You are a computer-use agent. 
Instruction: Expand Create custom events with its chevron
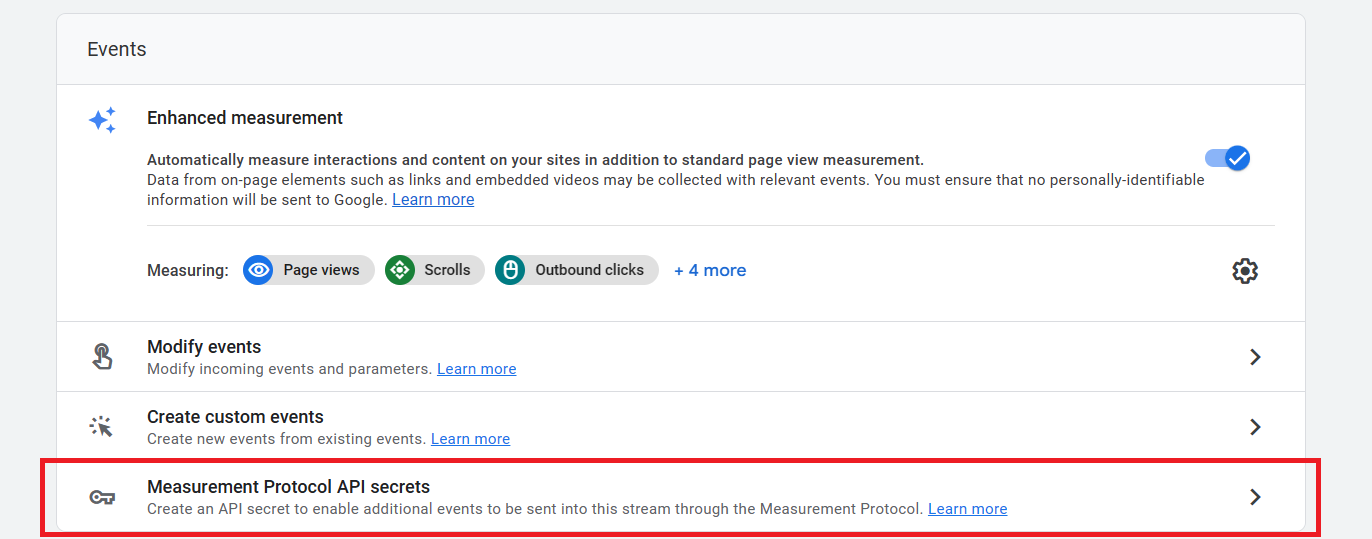1255,427
